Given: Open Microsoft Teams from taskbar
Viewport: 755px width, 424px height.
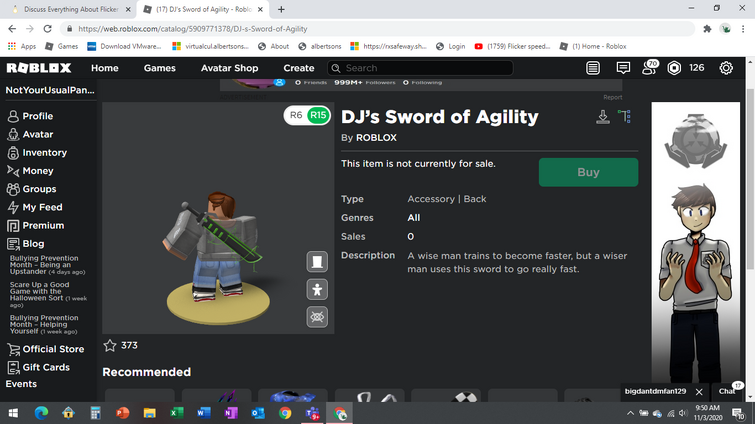Looking at the screenshot, I should click(312, 413).
